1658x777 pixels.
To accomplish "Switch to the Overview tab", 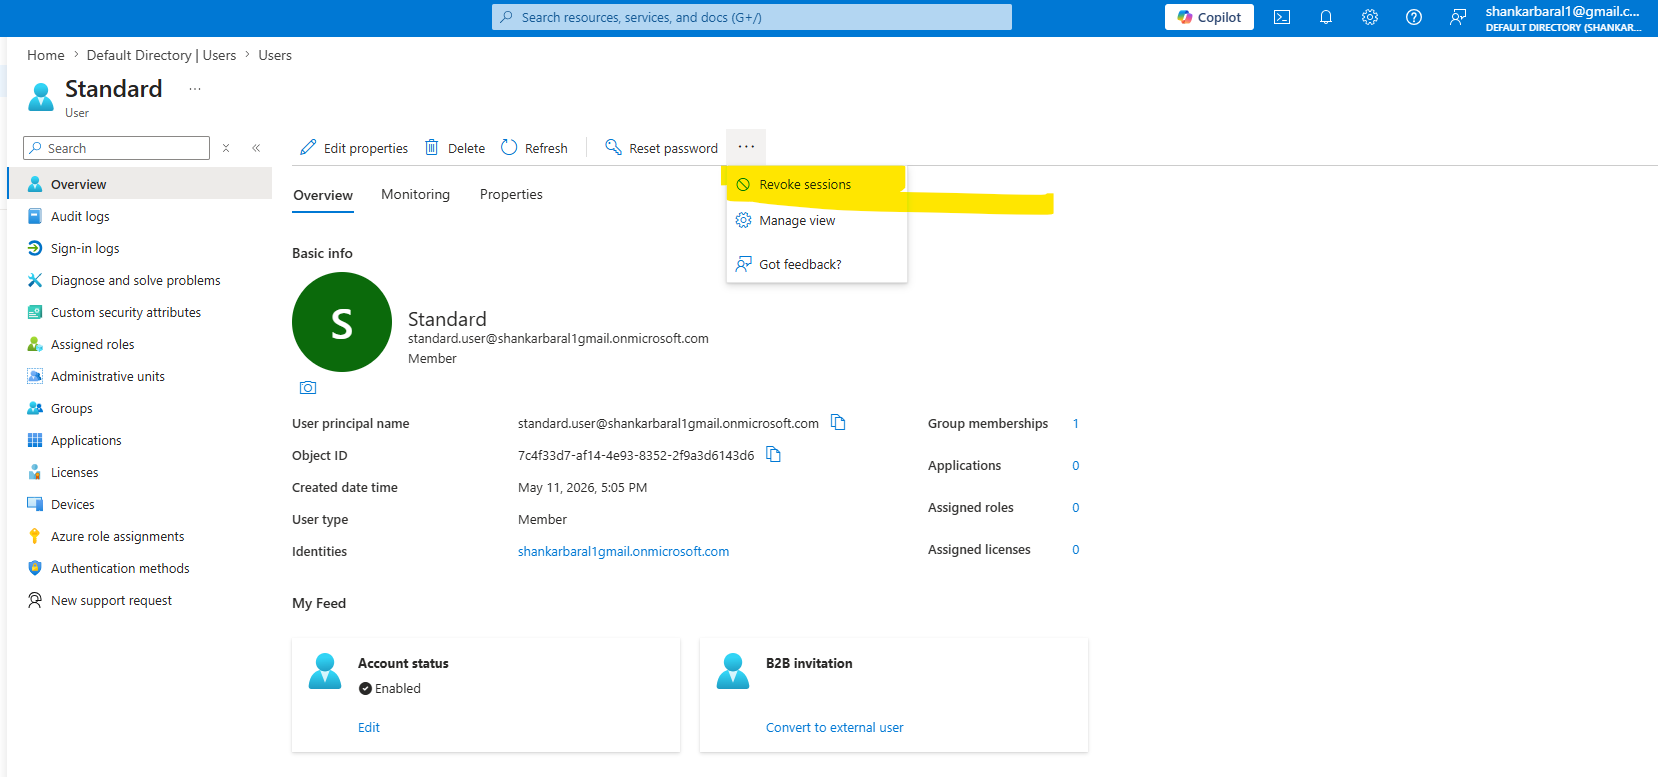I will (323, 195).
